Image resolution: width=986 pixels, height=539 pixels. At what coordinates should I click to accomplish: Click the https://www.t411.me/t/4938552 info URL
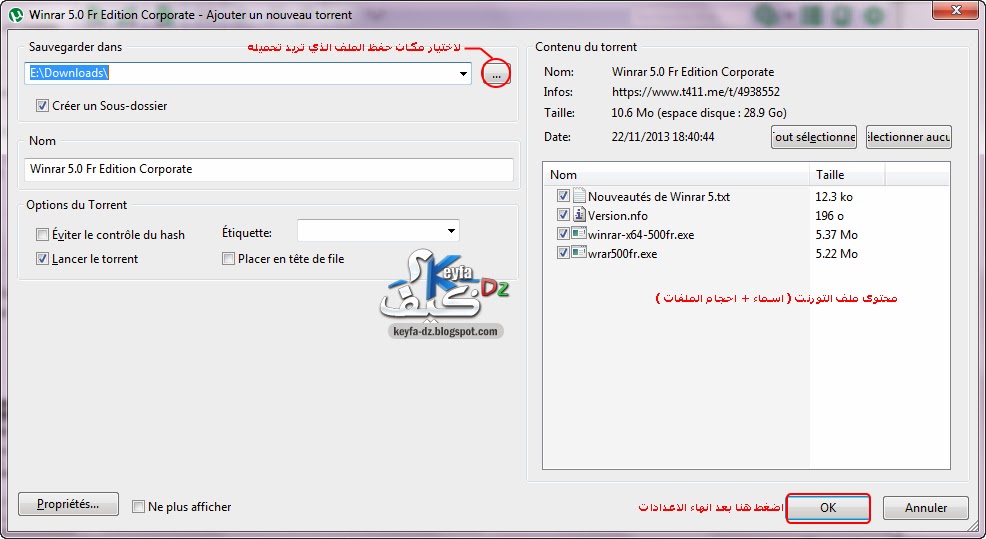point(695,92)
